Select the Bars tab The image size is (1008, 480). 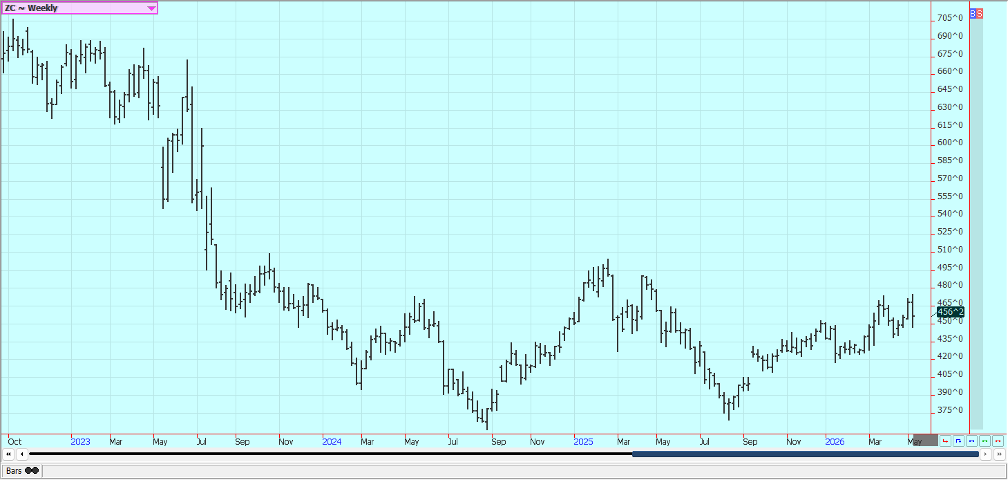(x=22, y=471)
